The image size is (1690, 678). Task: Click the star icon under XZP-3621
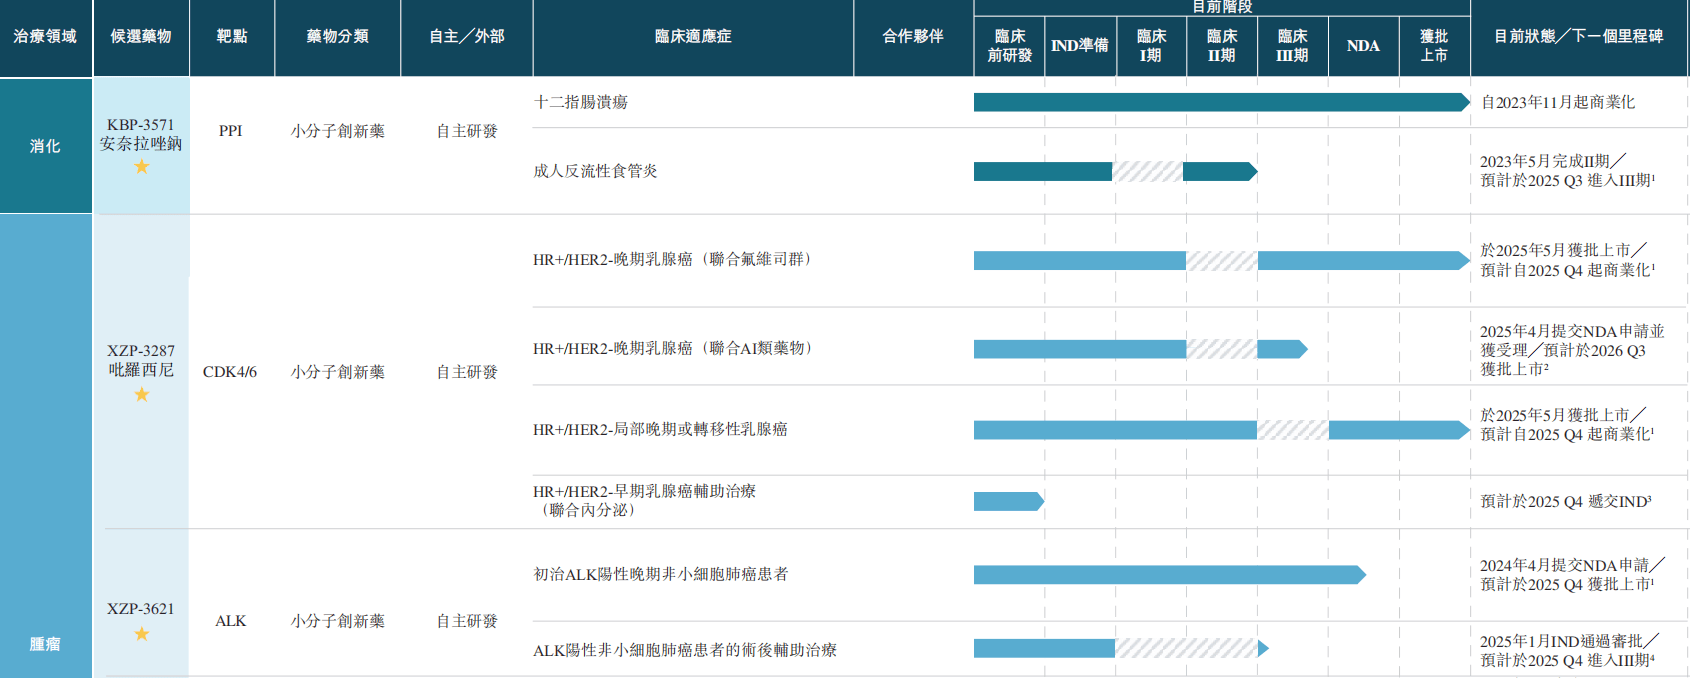[x=141, y=634]
